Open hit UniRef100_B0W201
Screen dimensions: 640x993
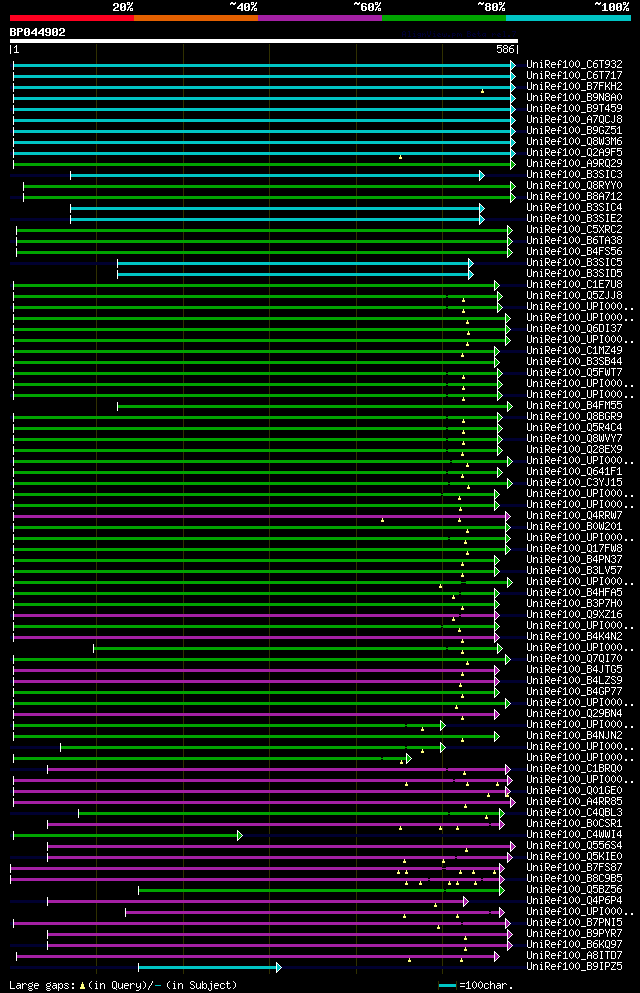pos(574,526)
